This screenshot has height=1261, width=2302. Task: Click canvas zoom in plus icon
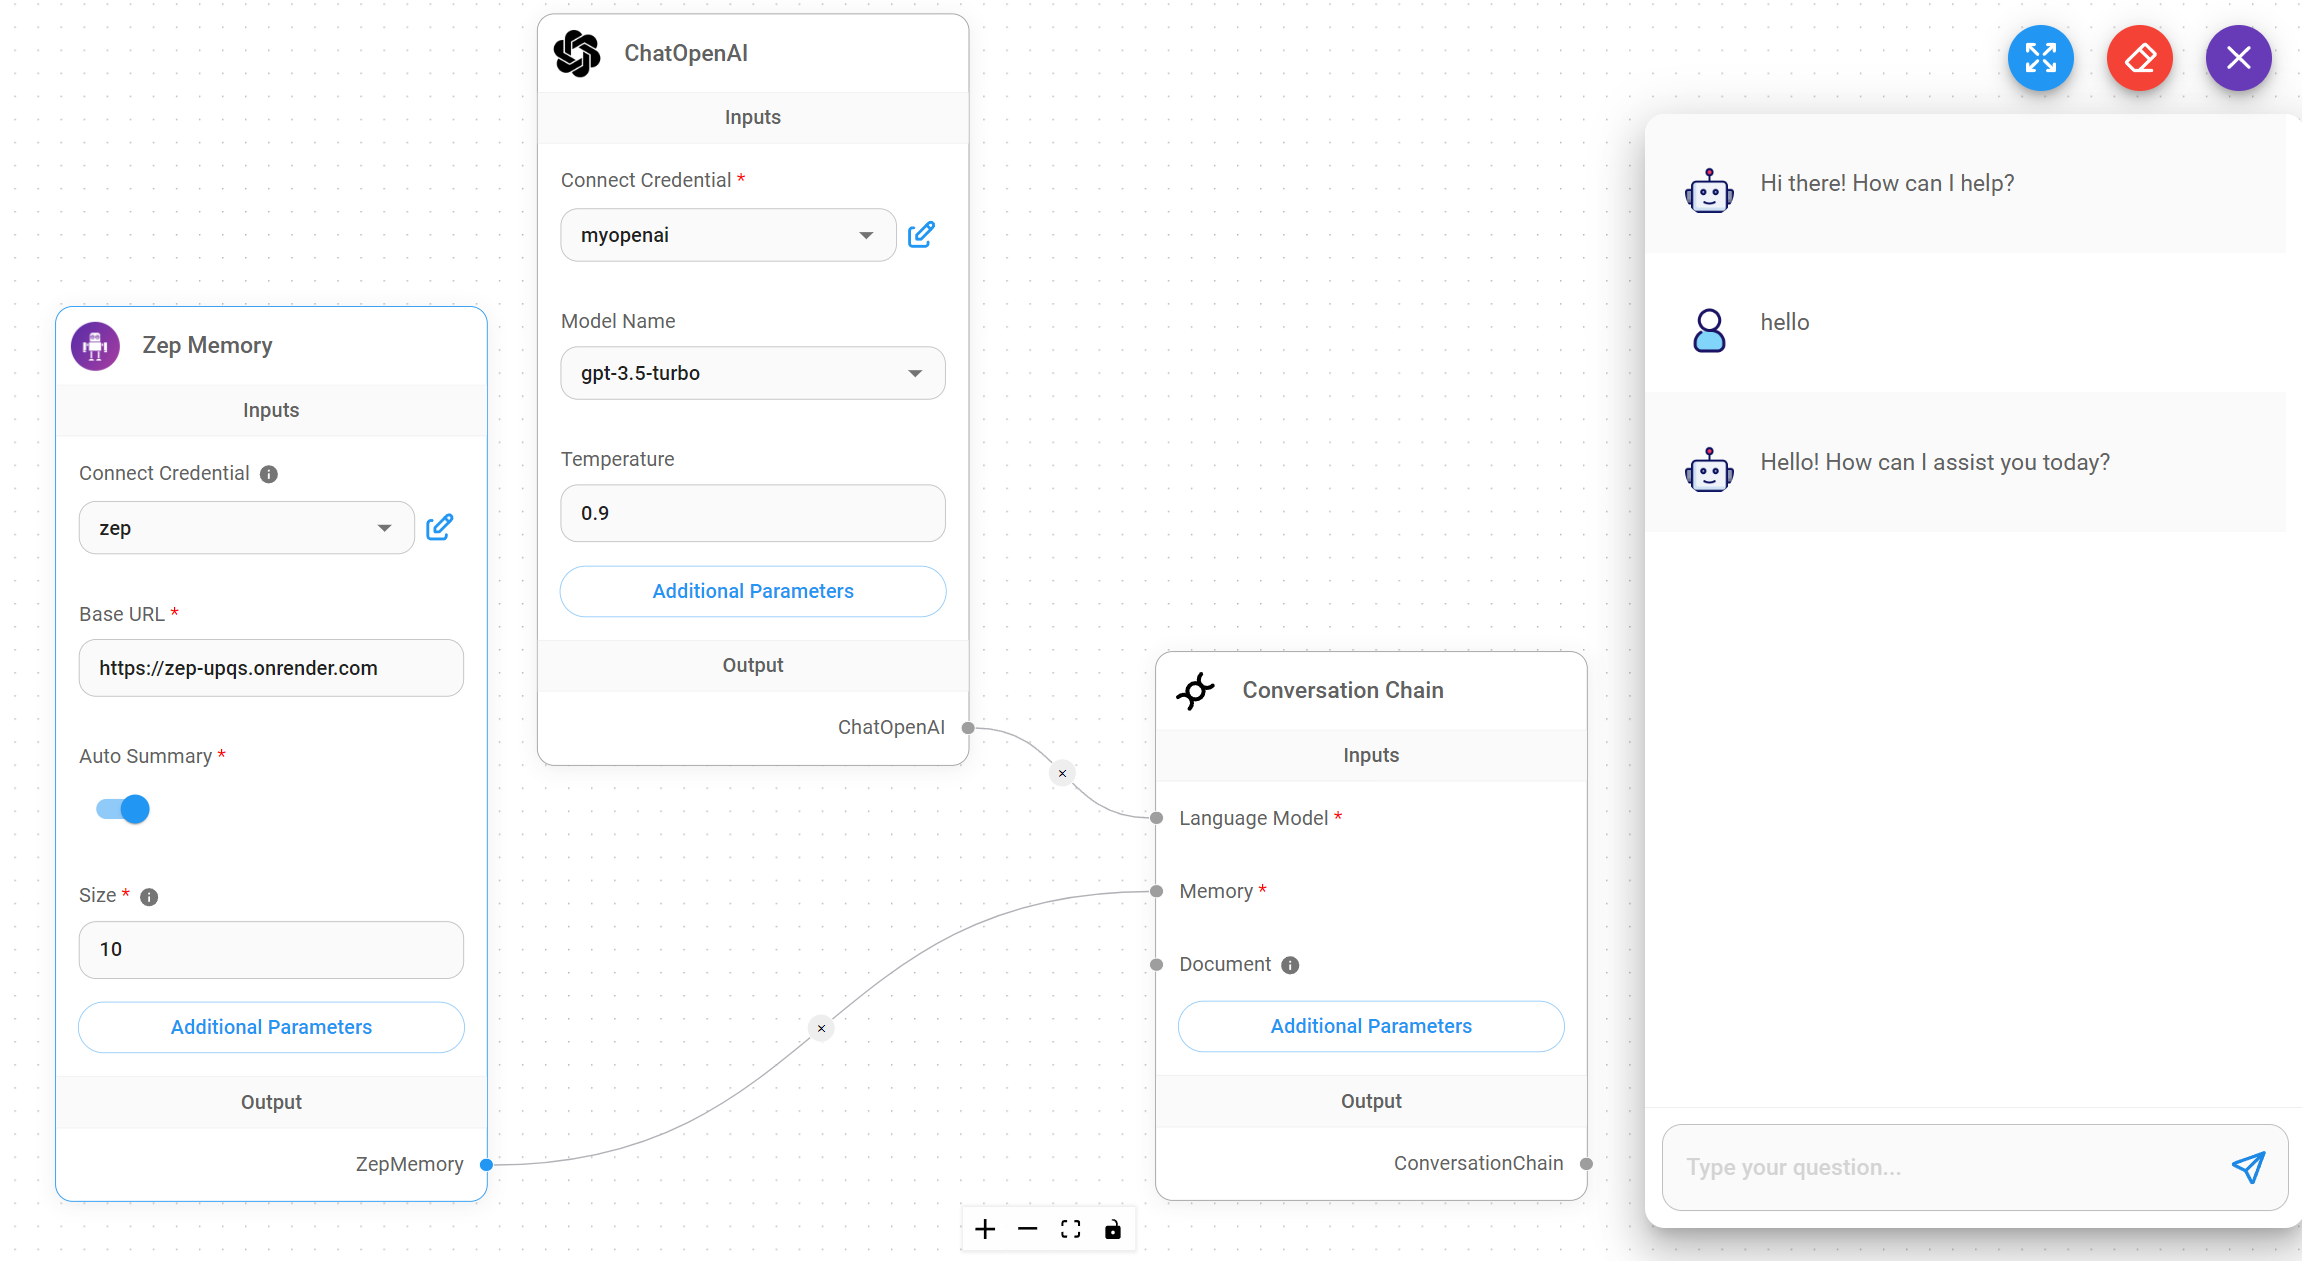pyautogui.click(x=985, y=1229)
